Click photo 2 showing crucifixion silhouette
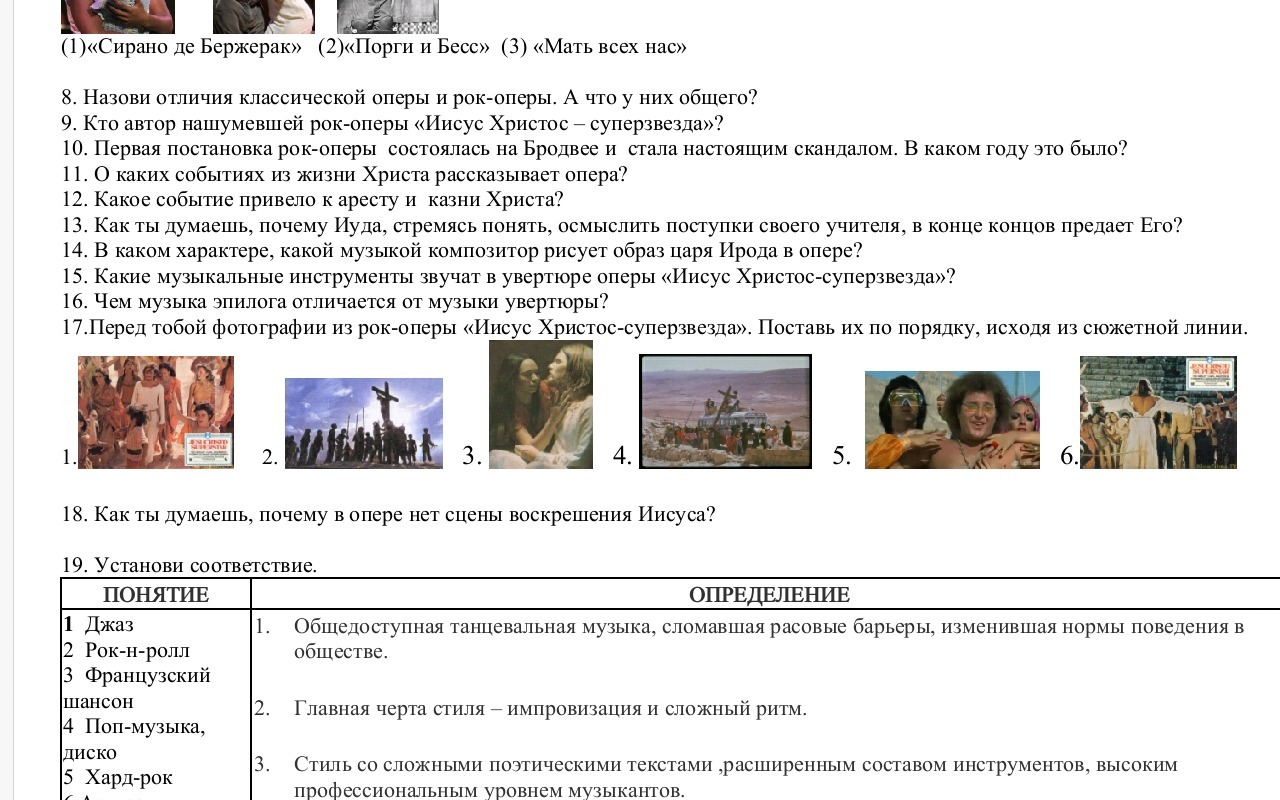 (364, 423)
